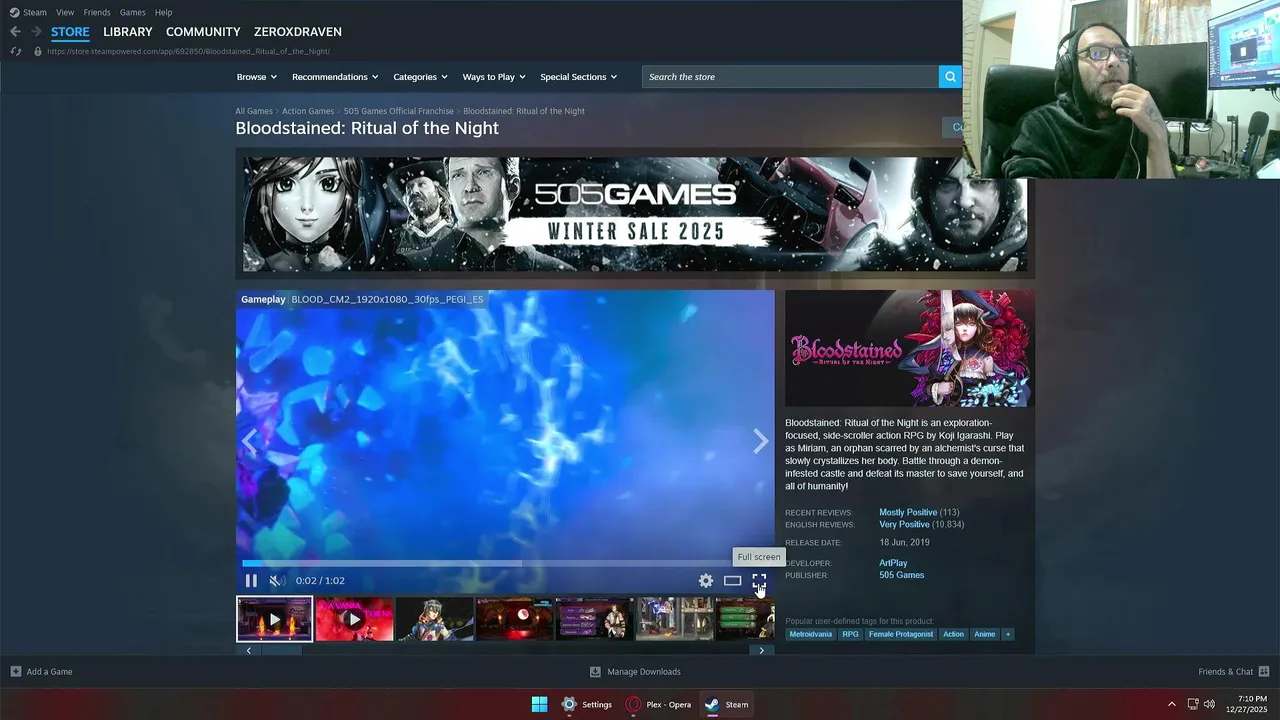Switch to Plex - Opera taskbar app
The height and width of the screenshot is (720, 1280).
pyautogui.click(x=658, y=704)
